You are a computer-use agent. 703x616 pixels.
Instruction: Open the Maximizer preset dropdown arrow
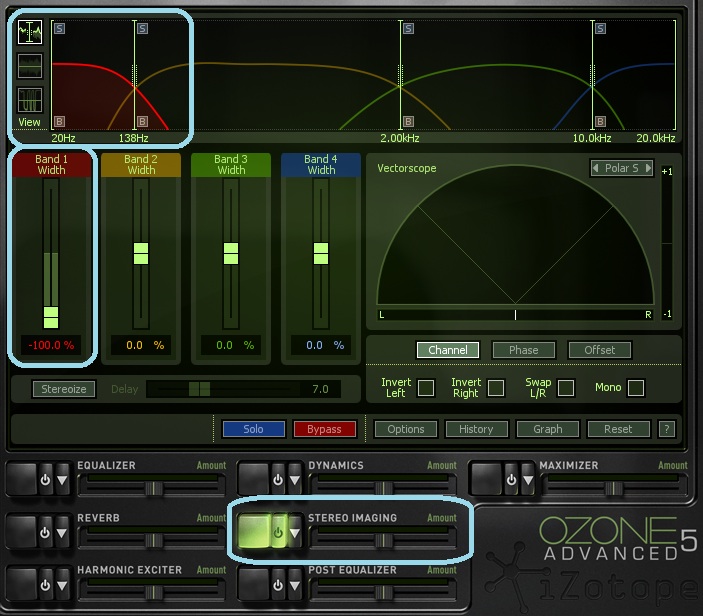pyautogui.click(x=528, y=480)
